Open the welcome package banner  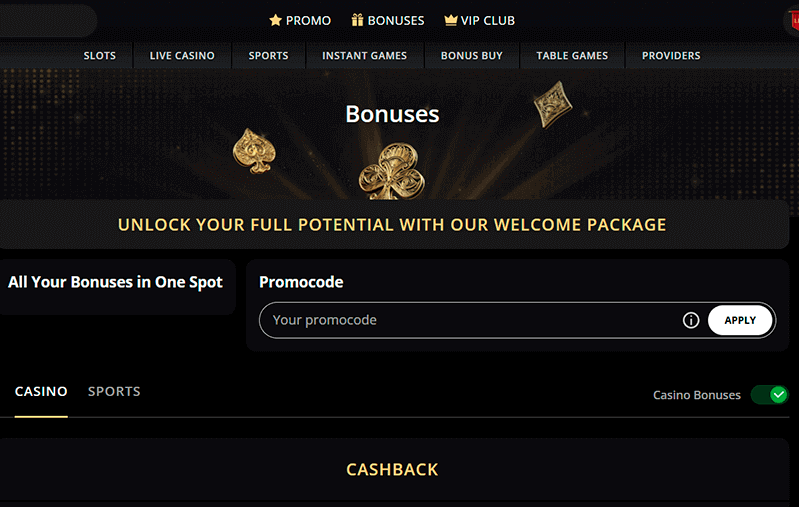(x=392, y=225)
